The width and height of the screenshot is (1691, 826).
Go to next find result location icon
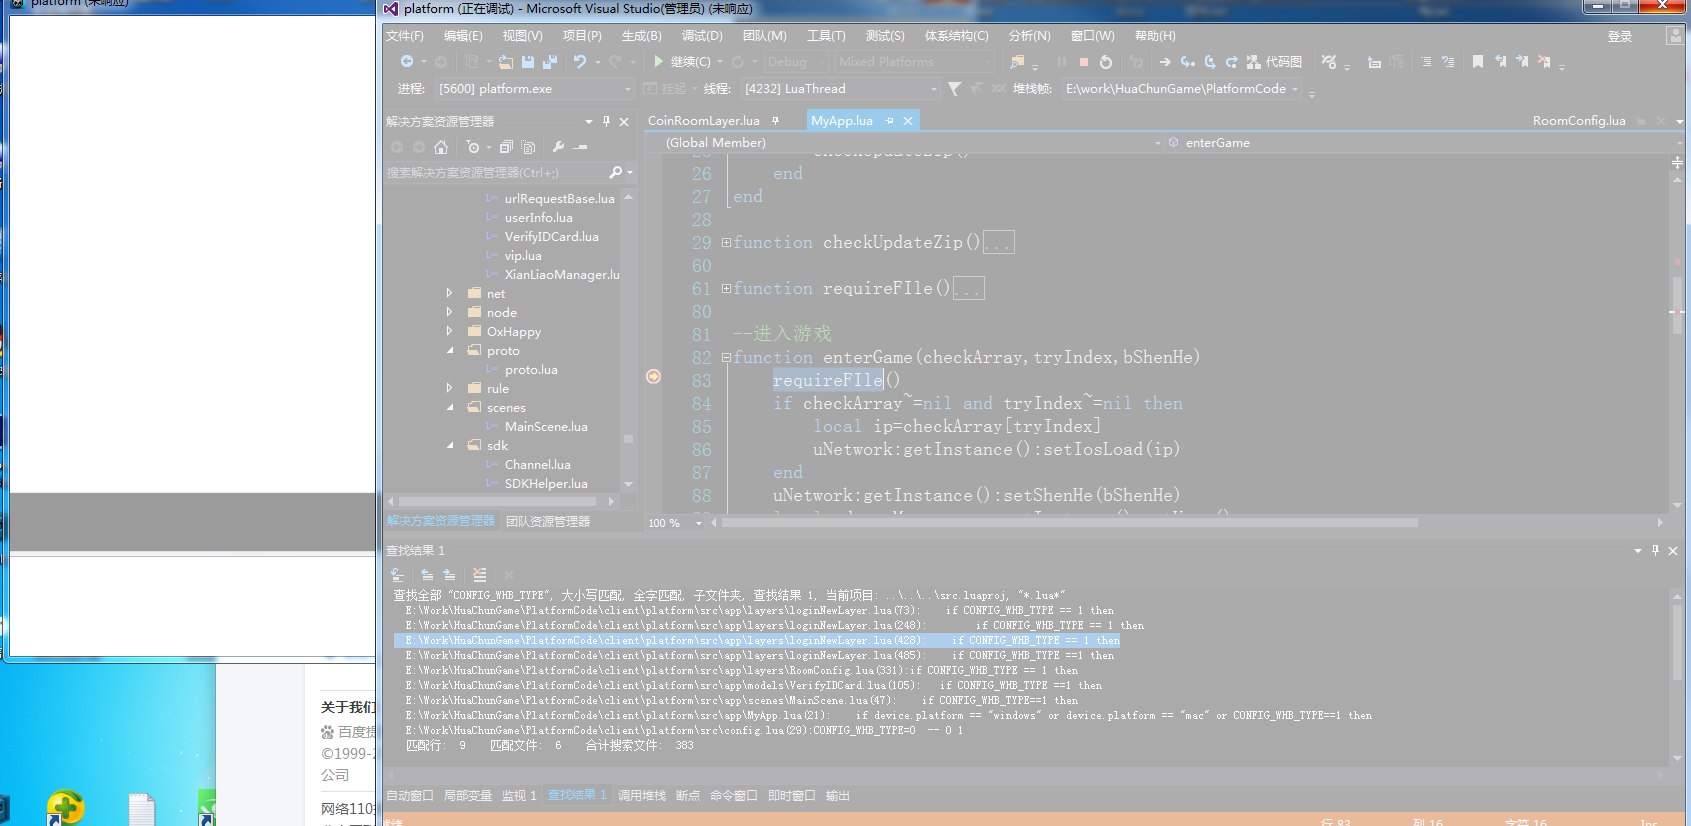coord(449,575)
